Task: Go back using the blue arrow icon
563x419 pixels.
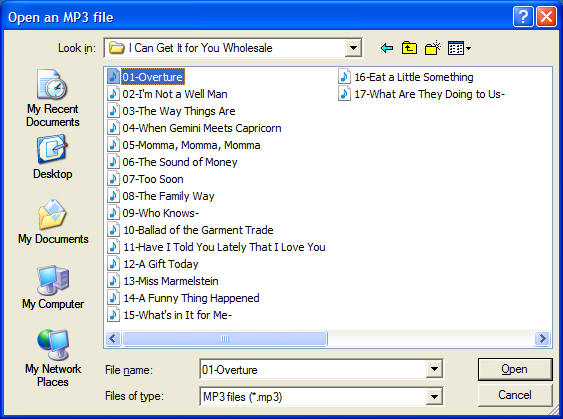Action: [x=387, y=48]
